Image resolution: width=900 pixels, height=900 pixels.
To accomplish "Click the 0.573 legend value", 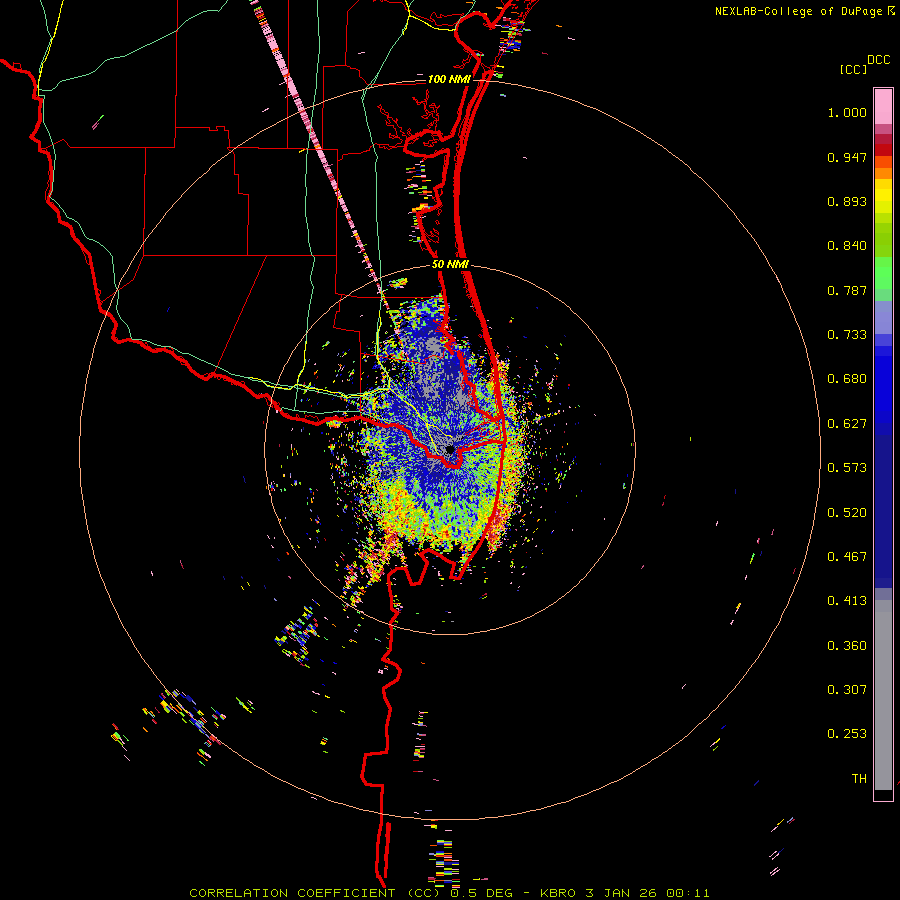I will 847,468.
